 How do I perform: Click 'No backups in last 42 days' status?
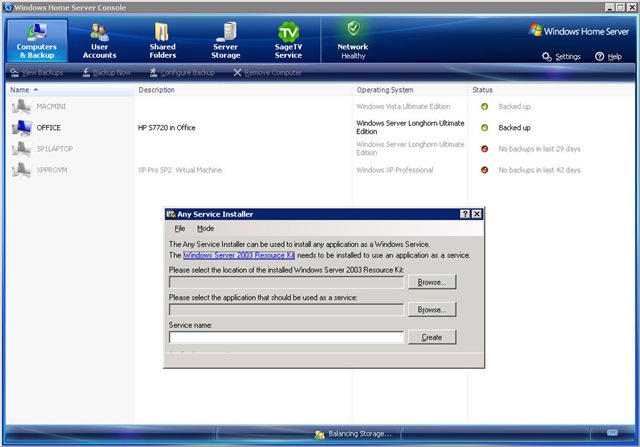click(539, 170)
